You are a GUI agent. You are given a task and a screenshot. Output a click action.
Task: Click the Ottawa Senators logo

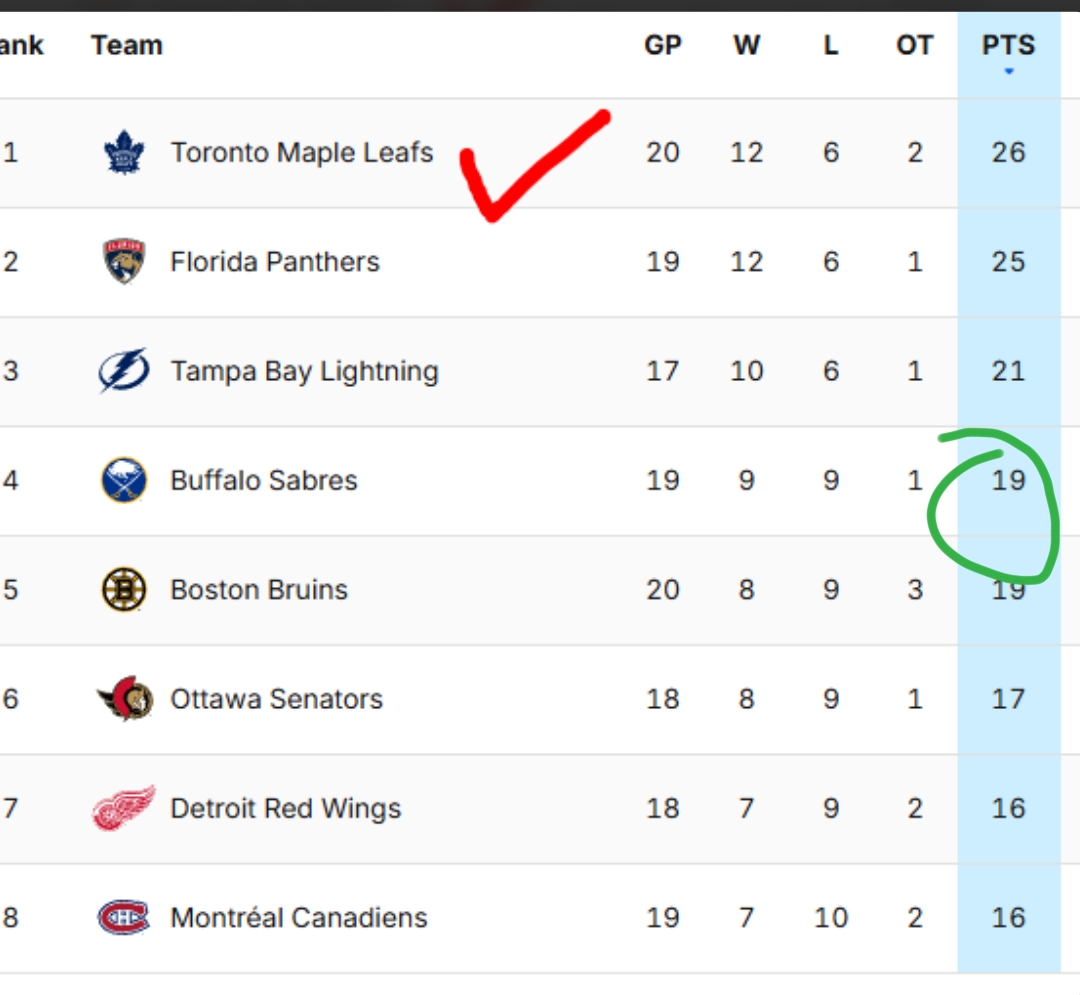(124, 698)
